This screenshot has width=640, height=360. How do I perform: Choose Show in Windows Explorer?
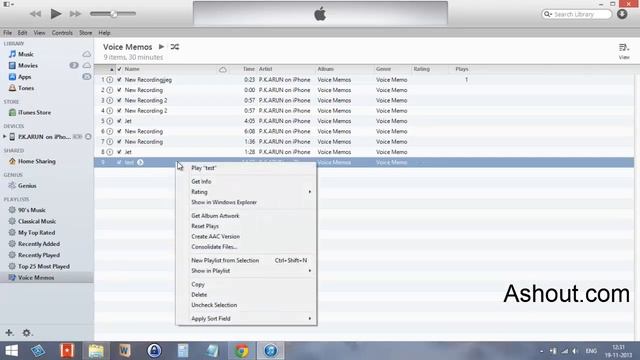pyautogui.click(x=246, y=202)
